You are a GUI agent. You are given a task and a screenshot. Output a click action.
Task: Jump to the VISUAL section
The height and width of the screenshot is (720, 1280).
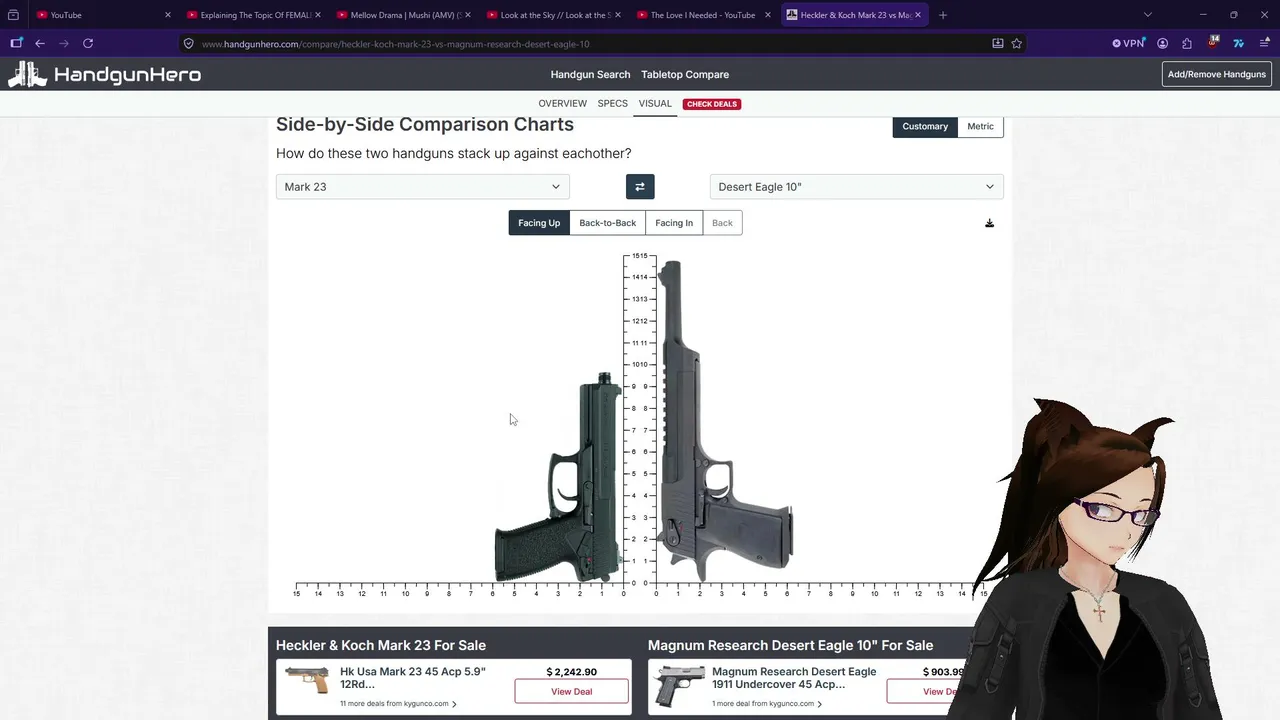click(x=655, y=104)
